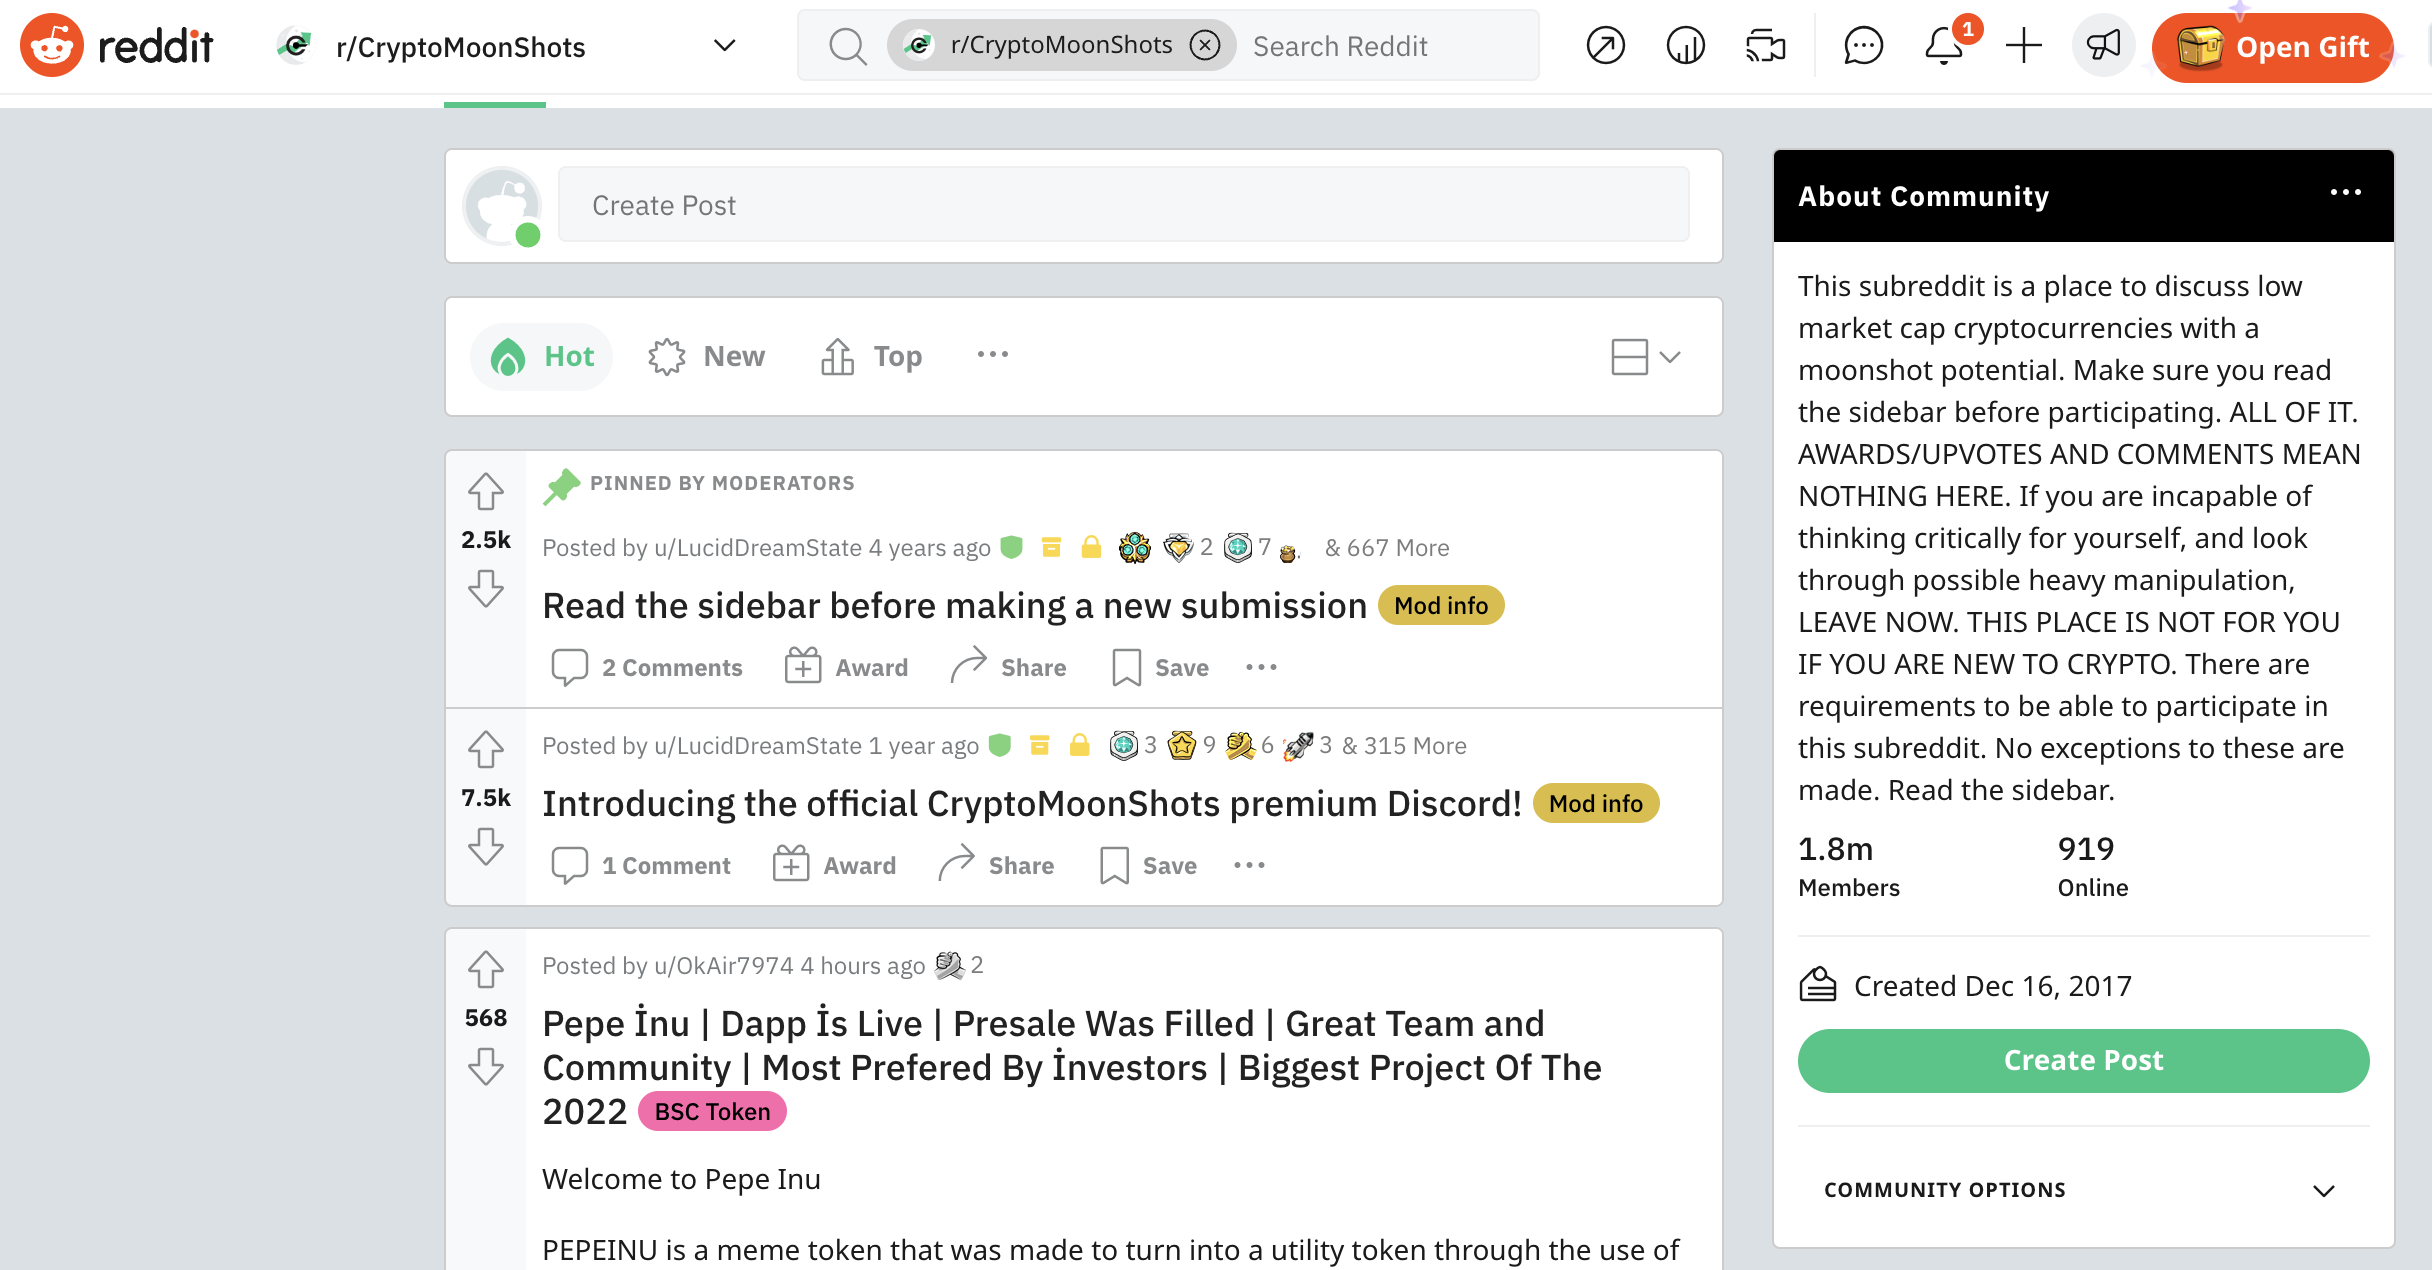The image size is (2432, 1270).
Task: Open the r/CryptoMoonShots community dropdown
Action: point(505,46)
